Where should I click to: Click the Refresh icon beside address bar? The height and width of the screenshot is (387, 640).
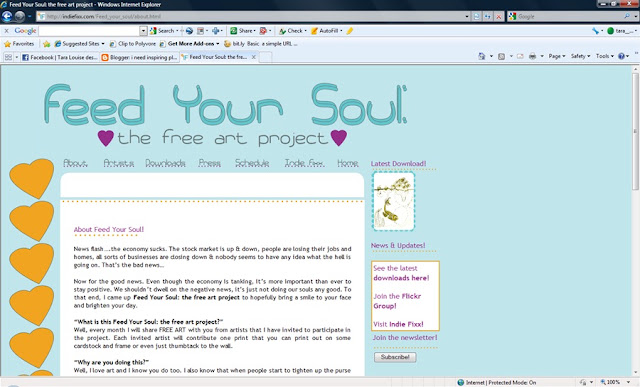(x=487, y=16)
